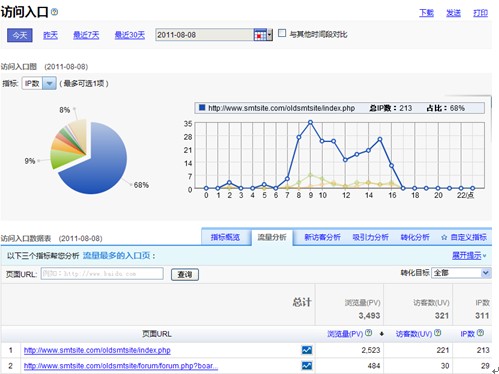The width and height of the screenshot is (499, 374).
Task: Click the chart peak point at hour 9
Action: click(x=310, y=123)
